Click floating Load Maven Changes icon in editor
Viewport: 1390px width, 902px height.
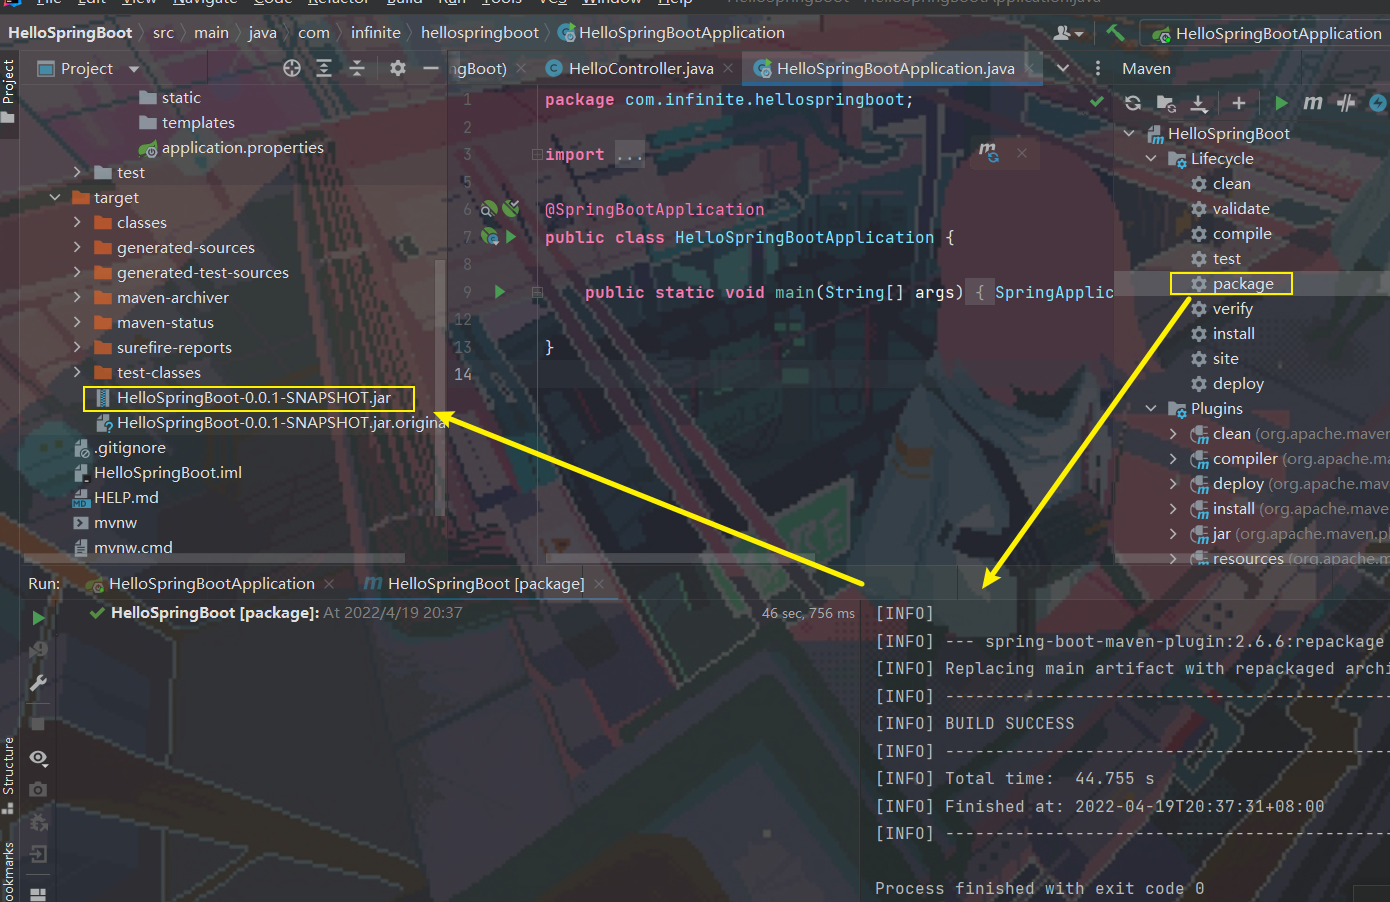pos(988,153)
